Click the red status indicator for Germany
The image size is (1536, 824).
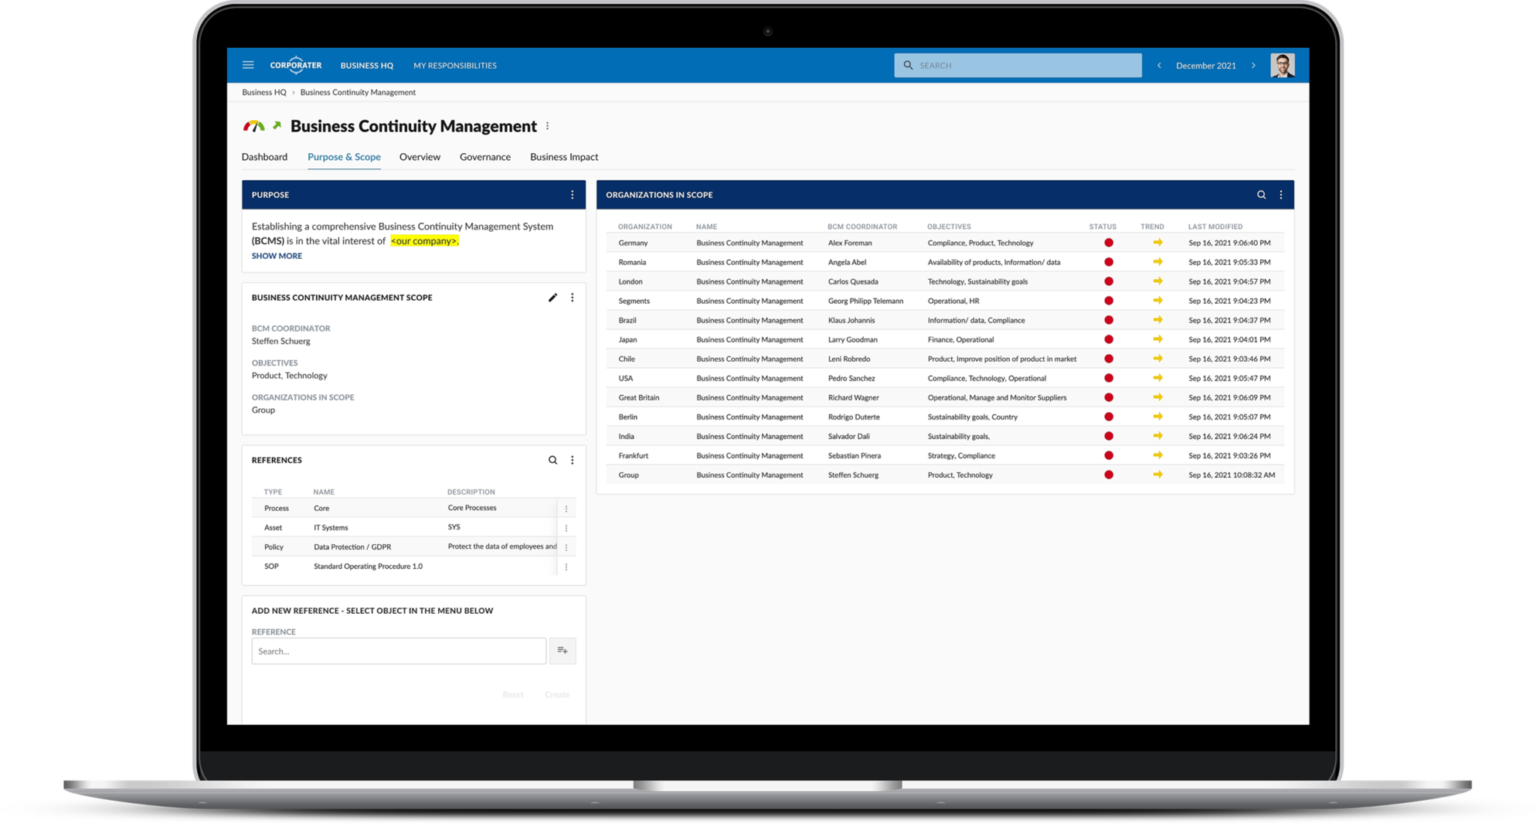(x=1108, y=242)
